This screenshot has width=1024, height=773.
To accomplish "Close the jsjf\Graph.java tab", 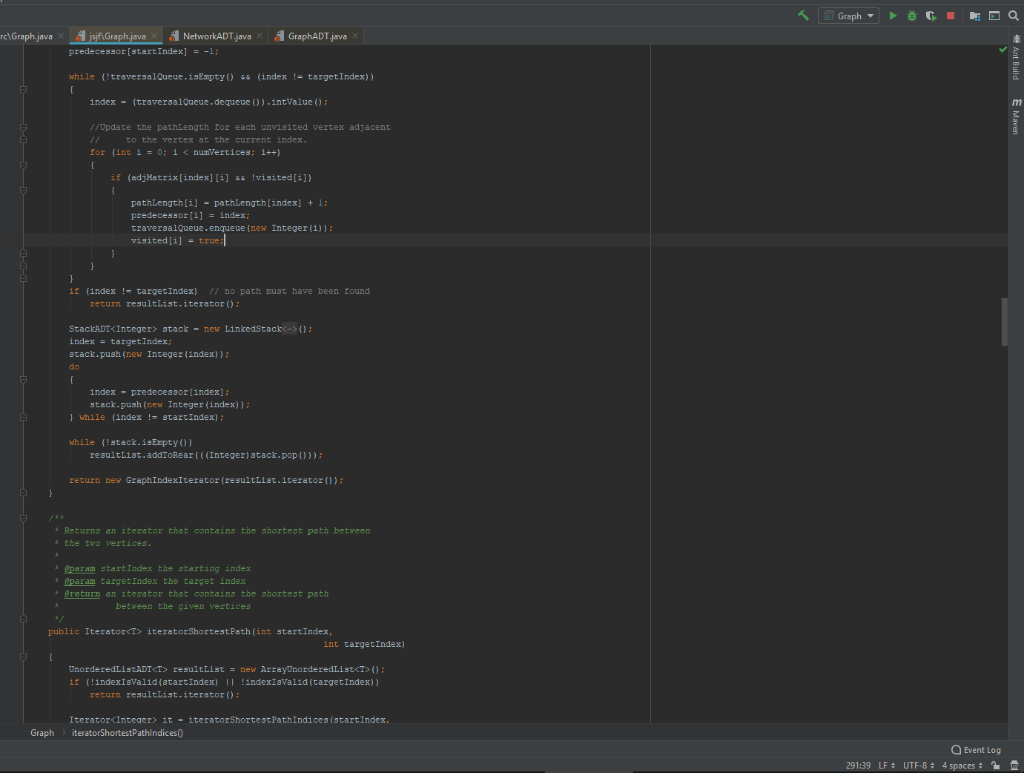I will tap(154, 36).
